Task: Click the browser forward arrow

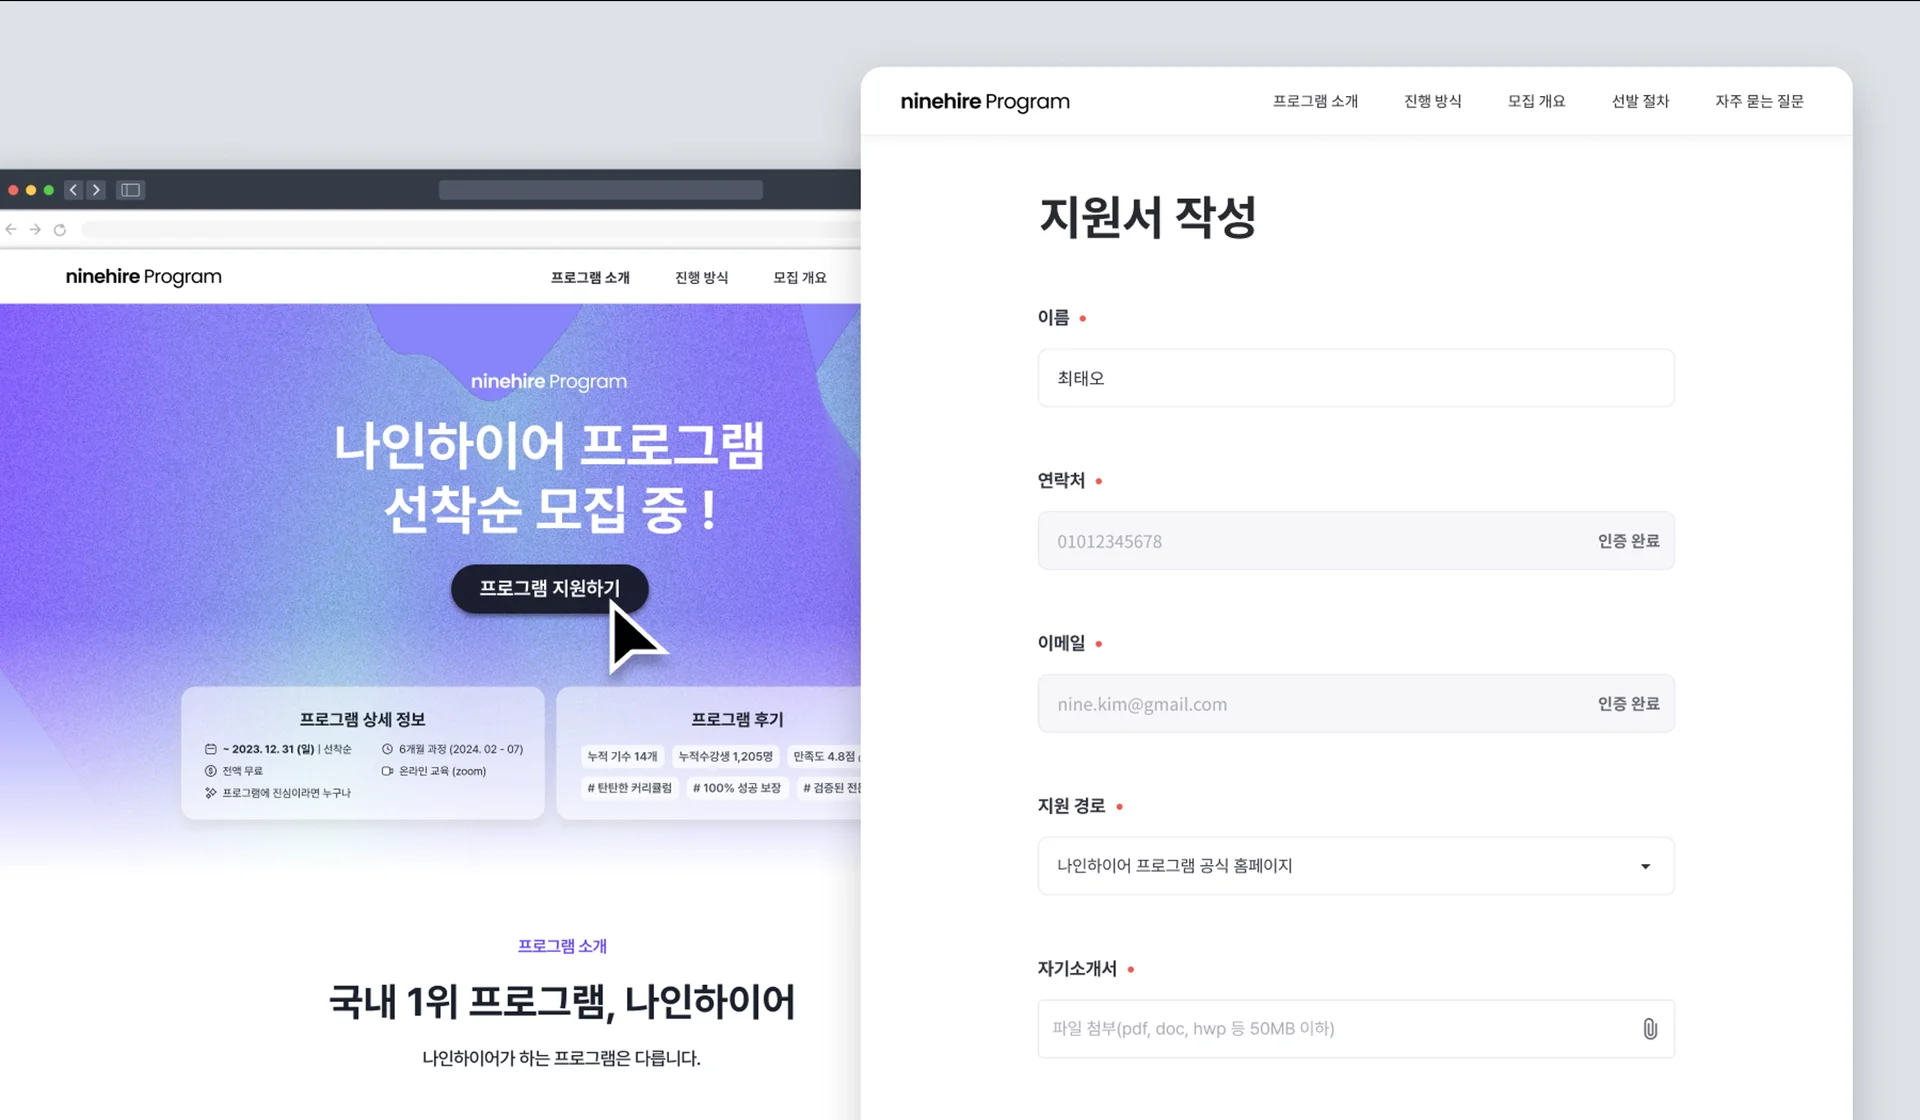Action: pos(35,229)
